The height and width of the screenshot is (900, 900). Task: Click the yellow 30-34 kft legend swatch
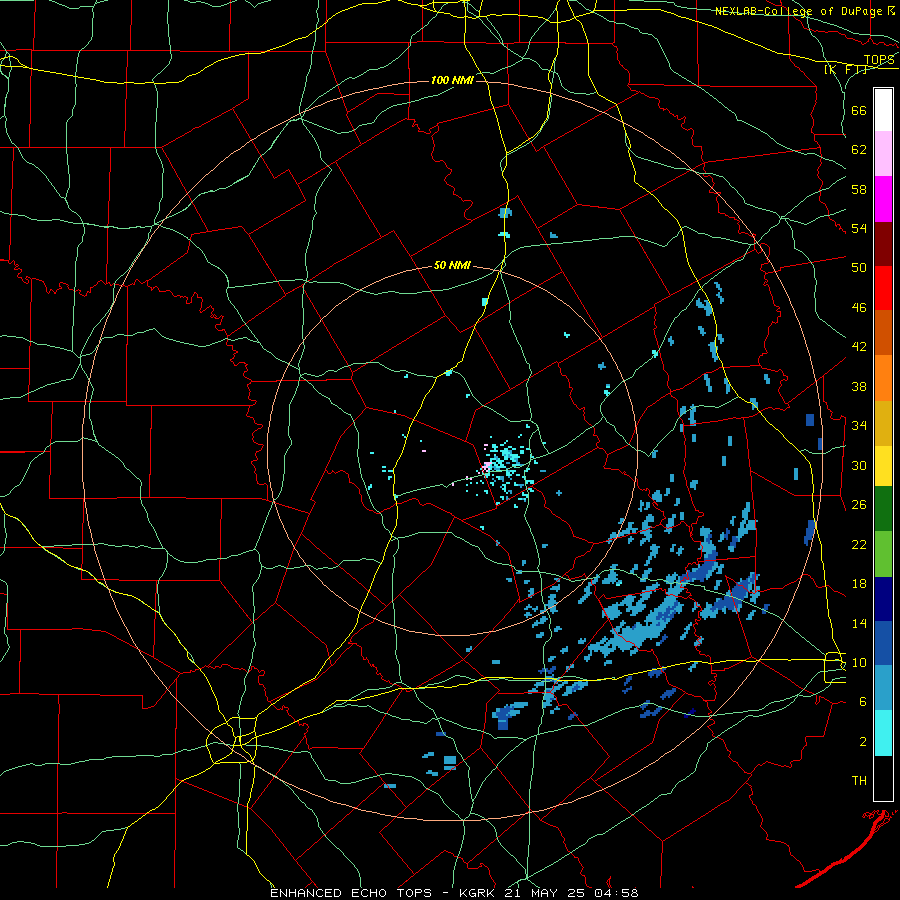pos(883,466)
